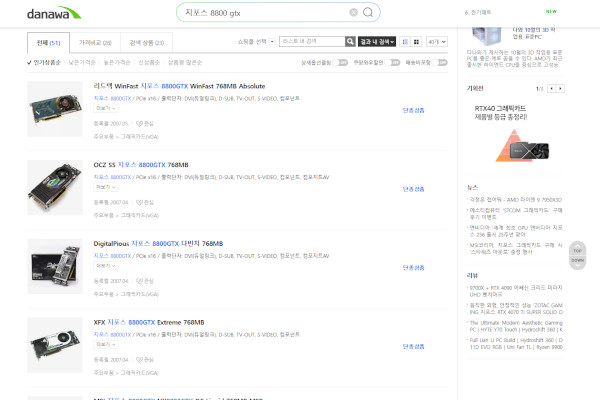Open OCZ SS 8800GTX product thumbnail

(x=55, y=188)
